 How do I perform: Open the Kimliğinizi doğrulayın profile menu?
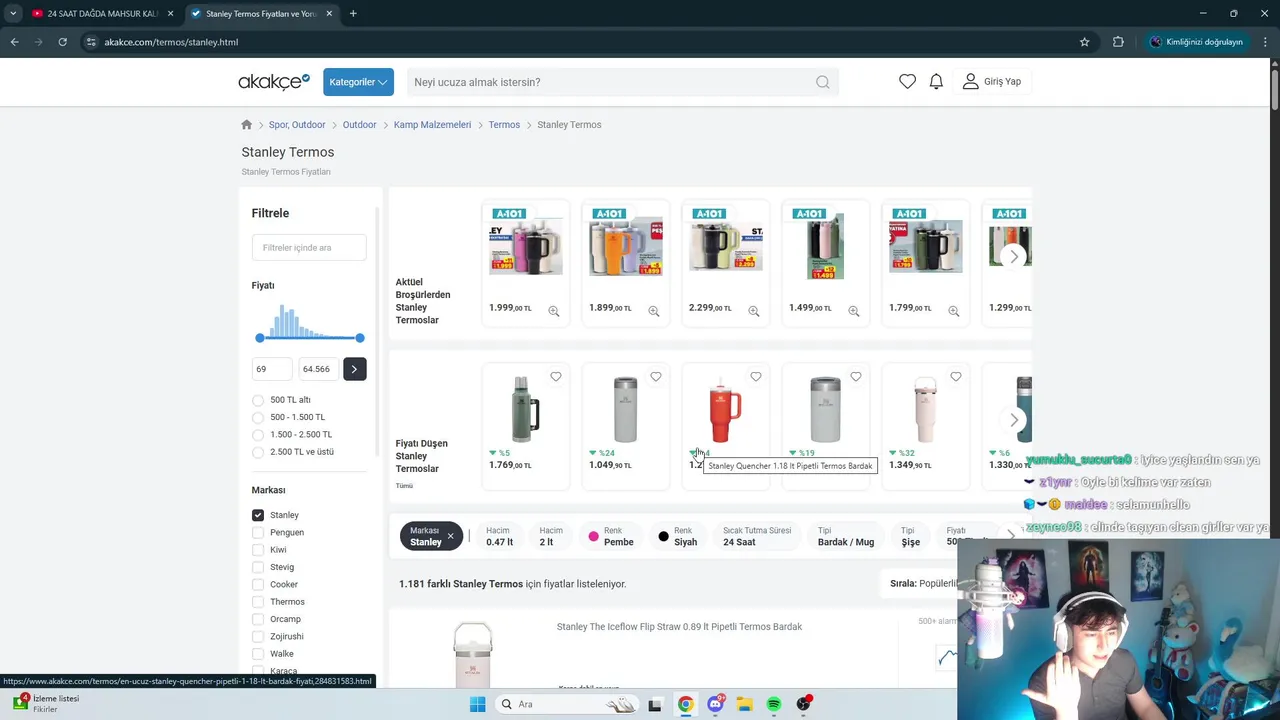click(x=1196, y=42)
